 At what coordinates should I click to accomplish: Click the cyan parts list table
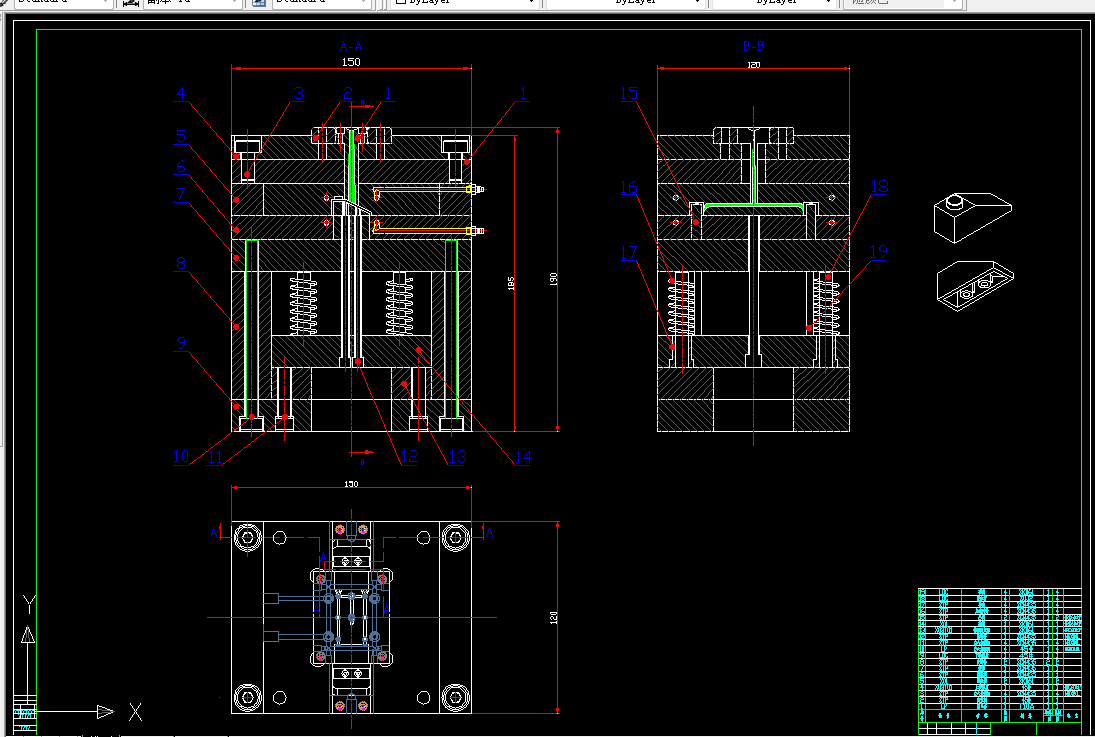(x=999, y=655)
